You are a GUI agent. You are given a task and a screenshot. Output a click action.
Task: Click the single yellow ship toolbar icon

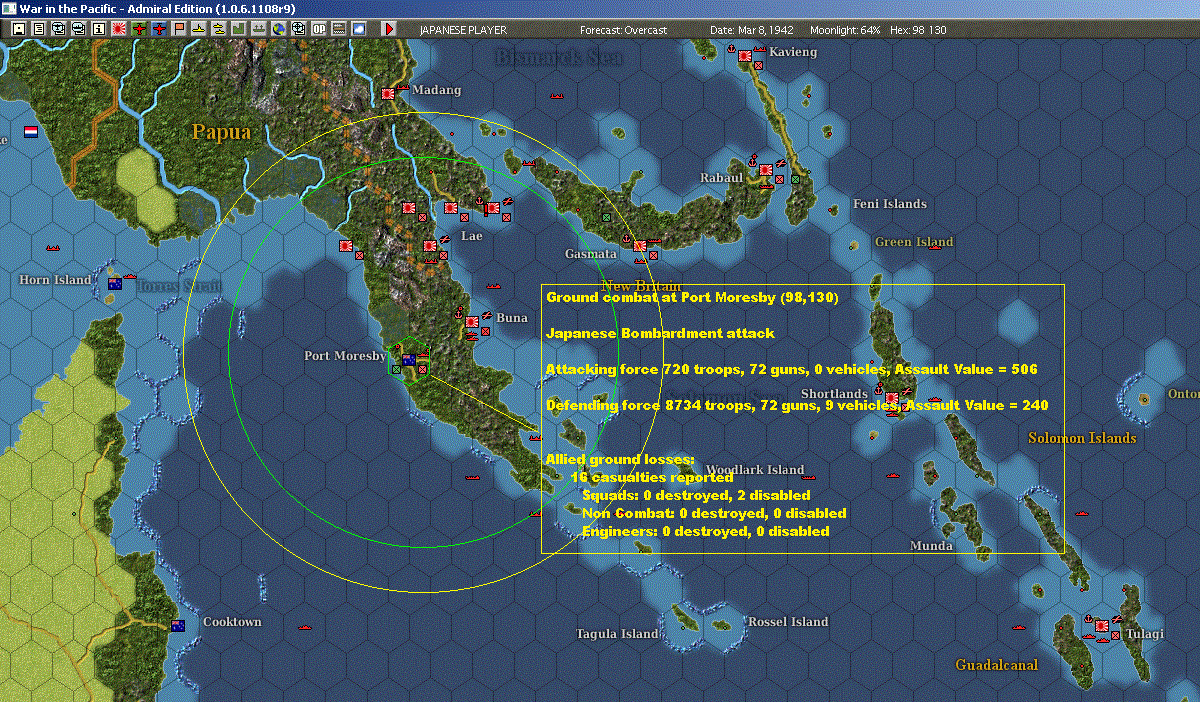click(199, 29)
